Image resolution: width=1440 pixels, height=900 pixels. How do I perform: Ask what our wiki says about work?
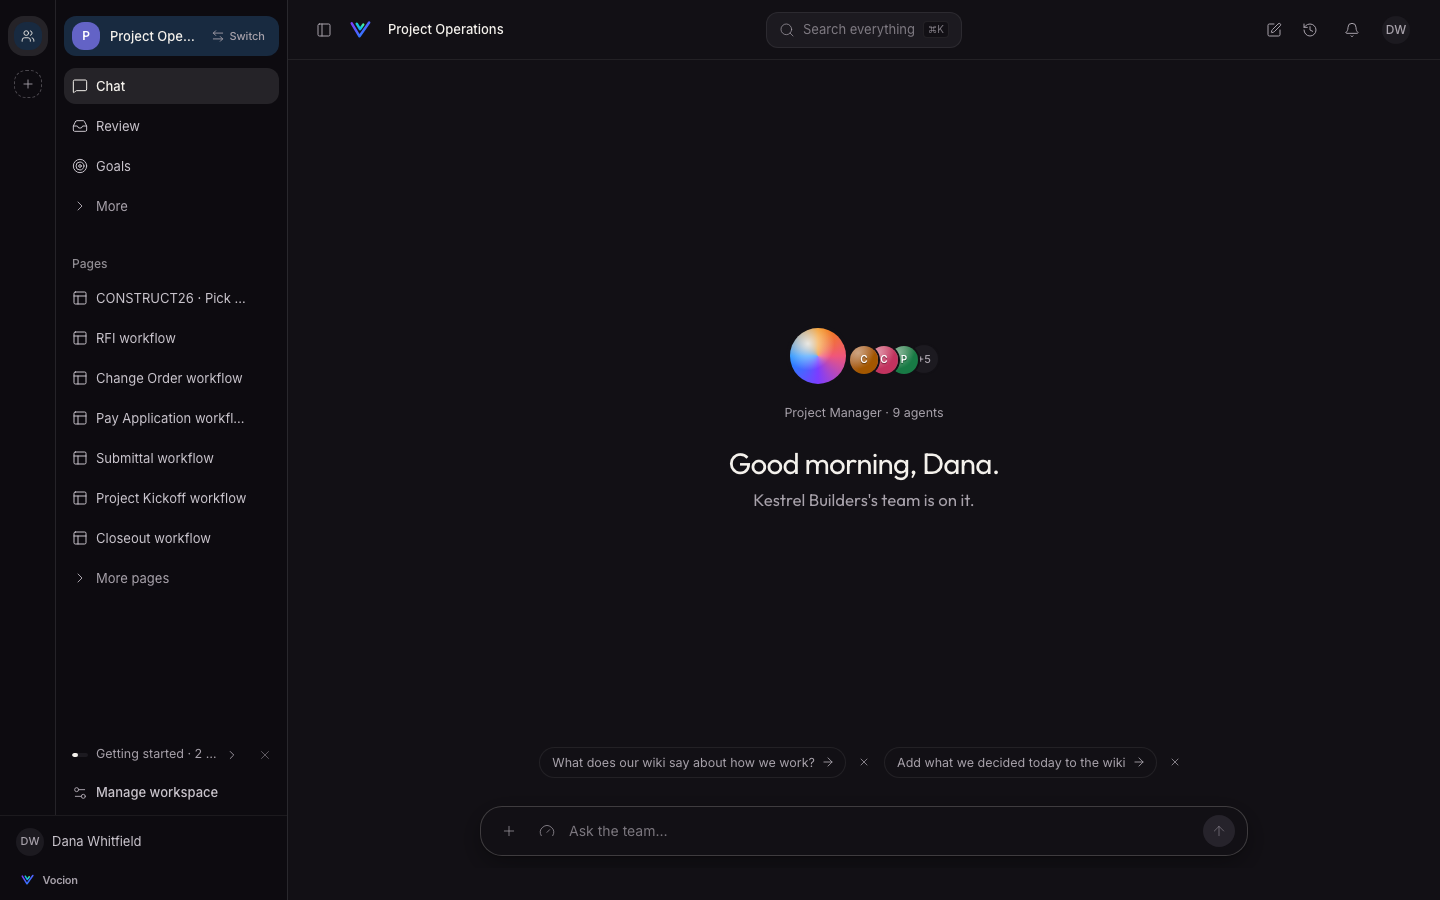pos(692,762)
